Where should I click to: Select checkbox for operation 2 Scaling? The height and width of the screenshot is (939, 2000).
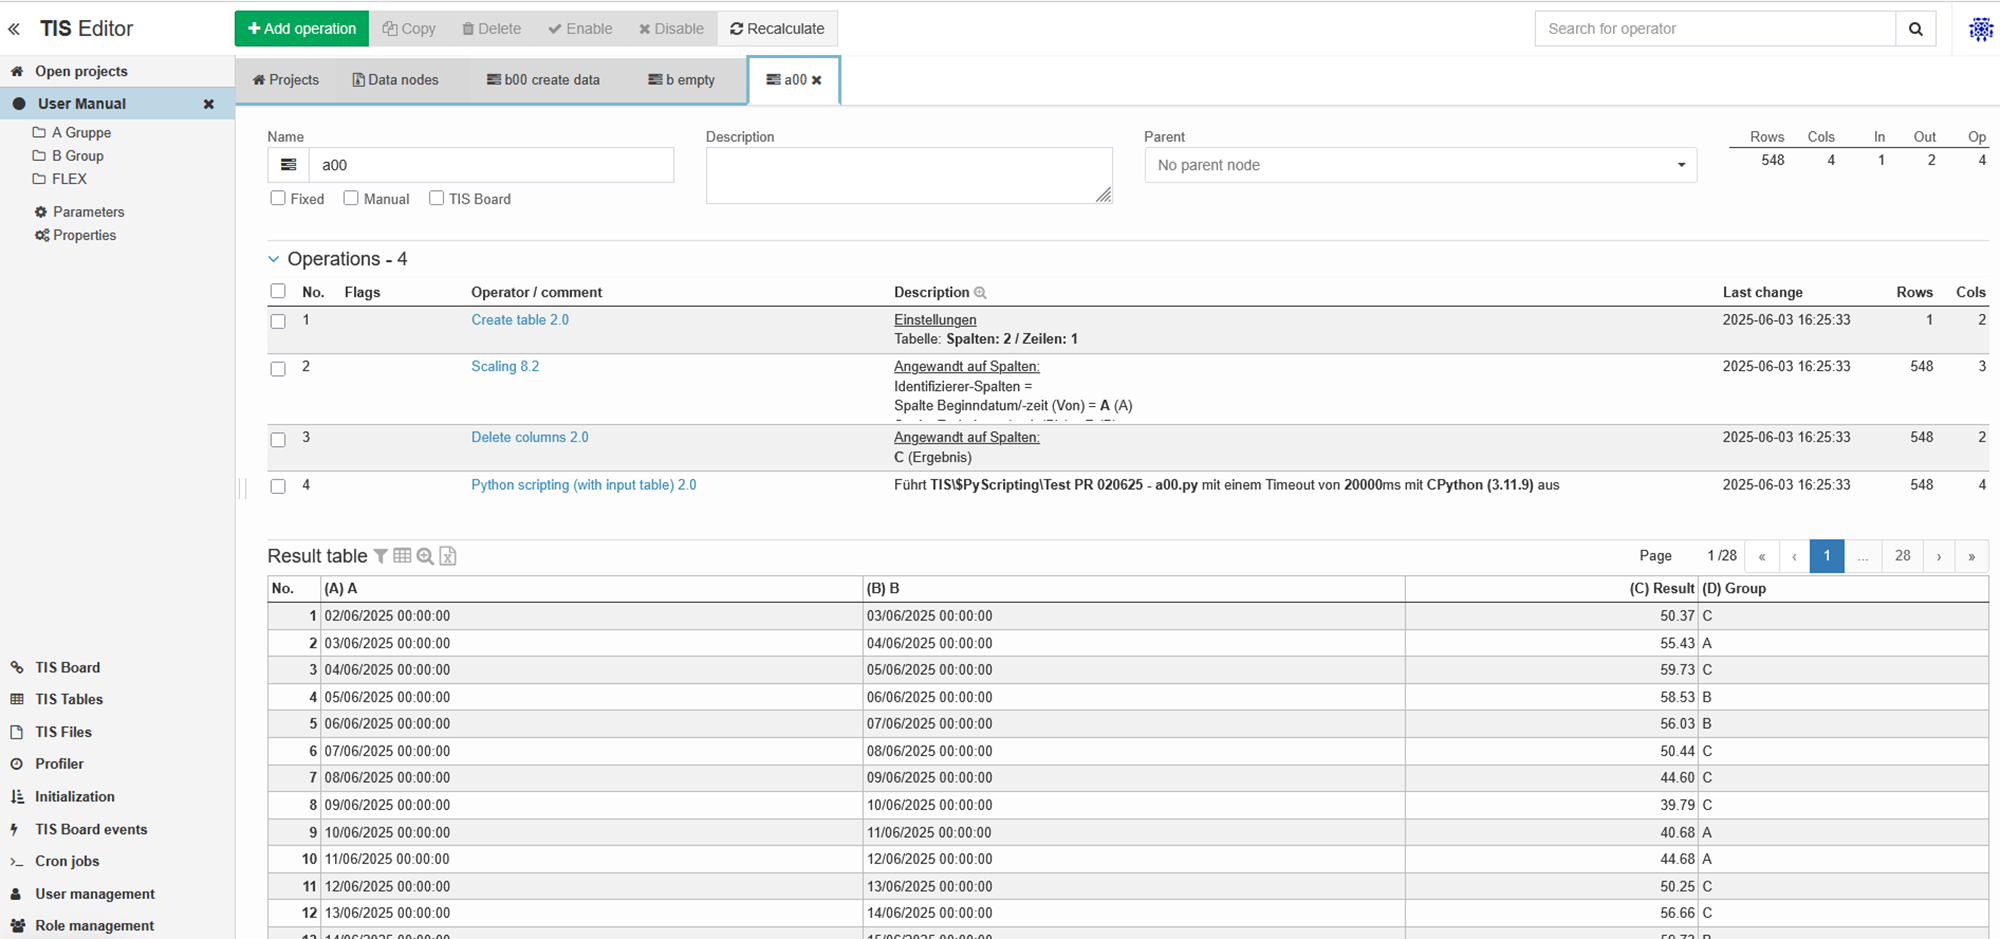click(278, 368)
